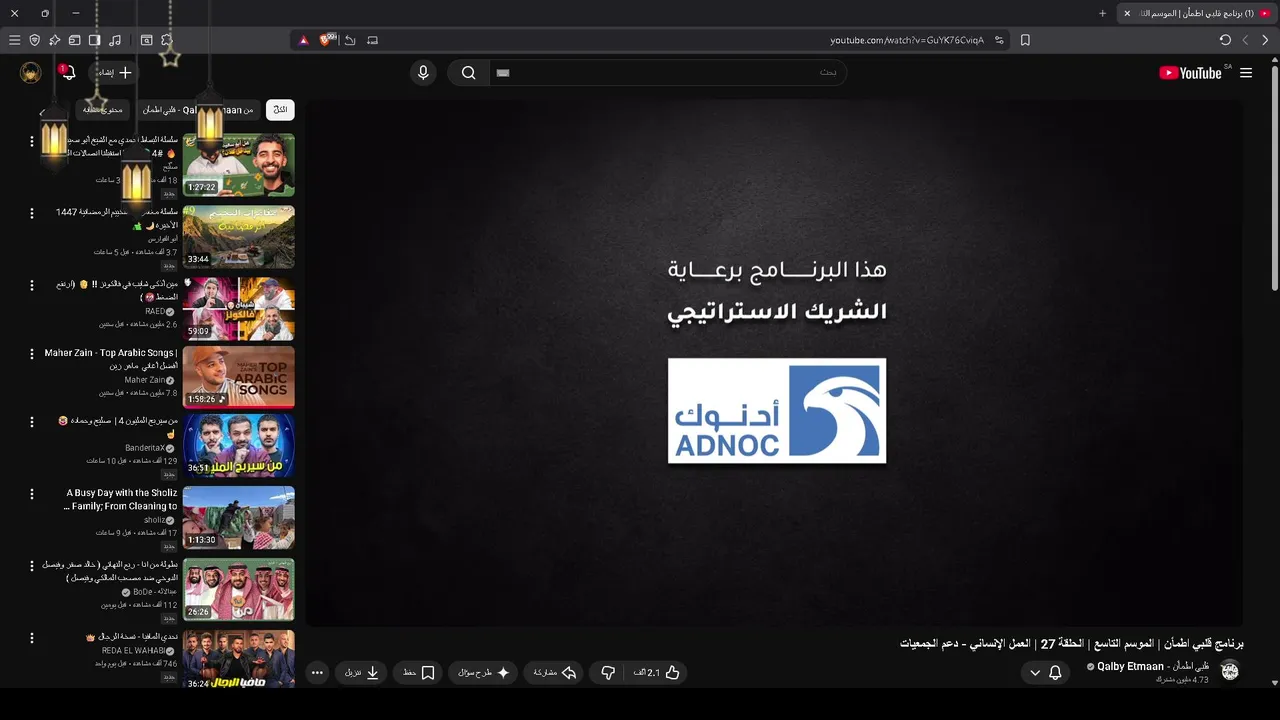The image size is (1280, 720).
Task: Open the browser main hamburger menu
Action: 15,40
